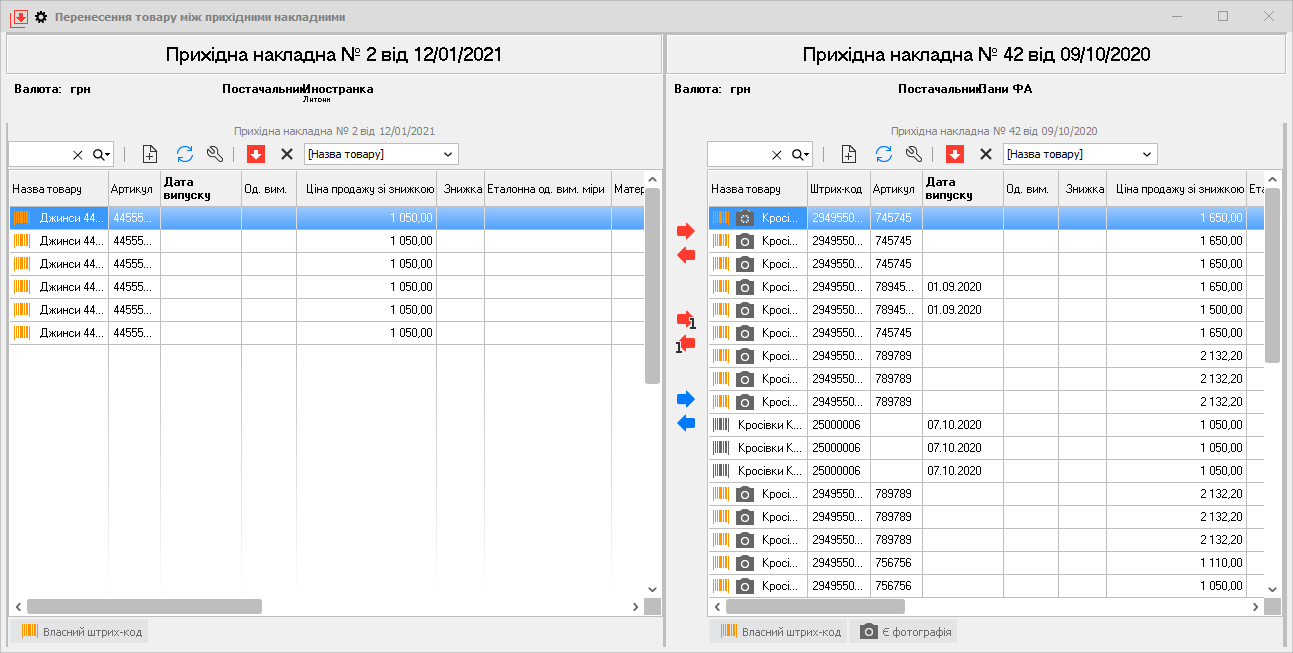Click 'Прихідна накладна № 42' header button
Screen dimensions: 1293x653
tap(975, 55)
